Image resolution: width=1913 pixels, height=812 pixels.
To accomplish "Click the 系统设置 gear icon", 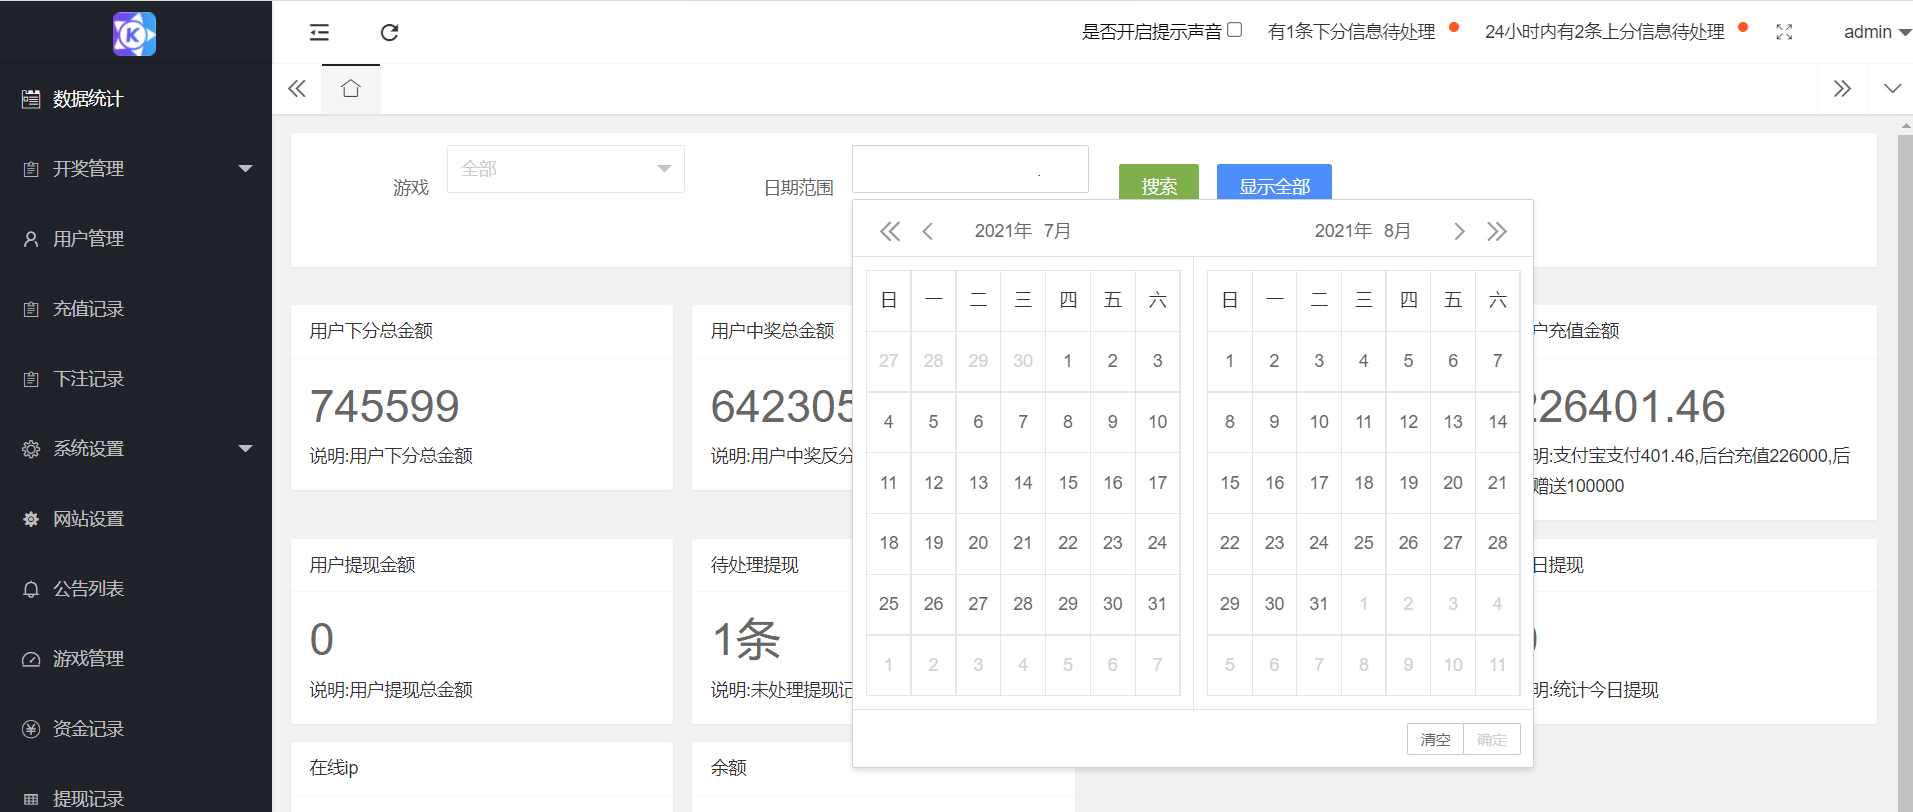I will coord(31,449).
